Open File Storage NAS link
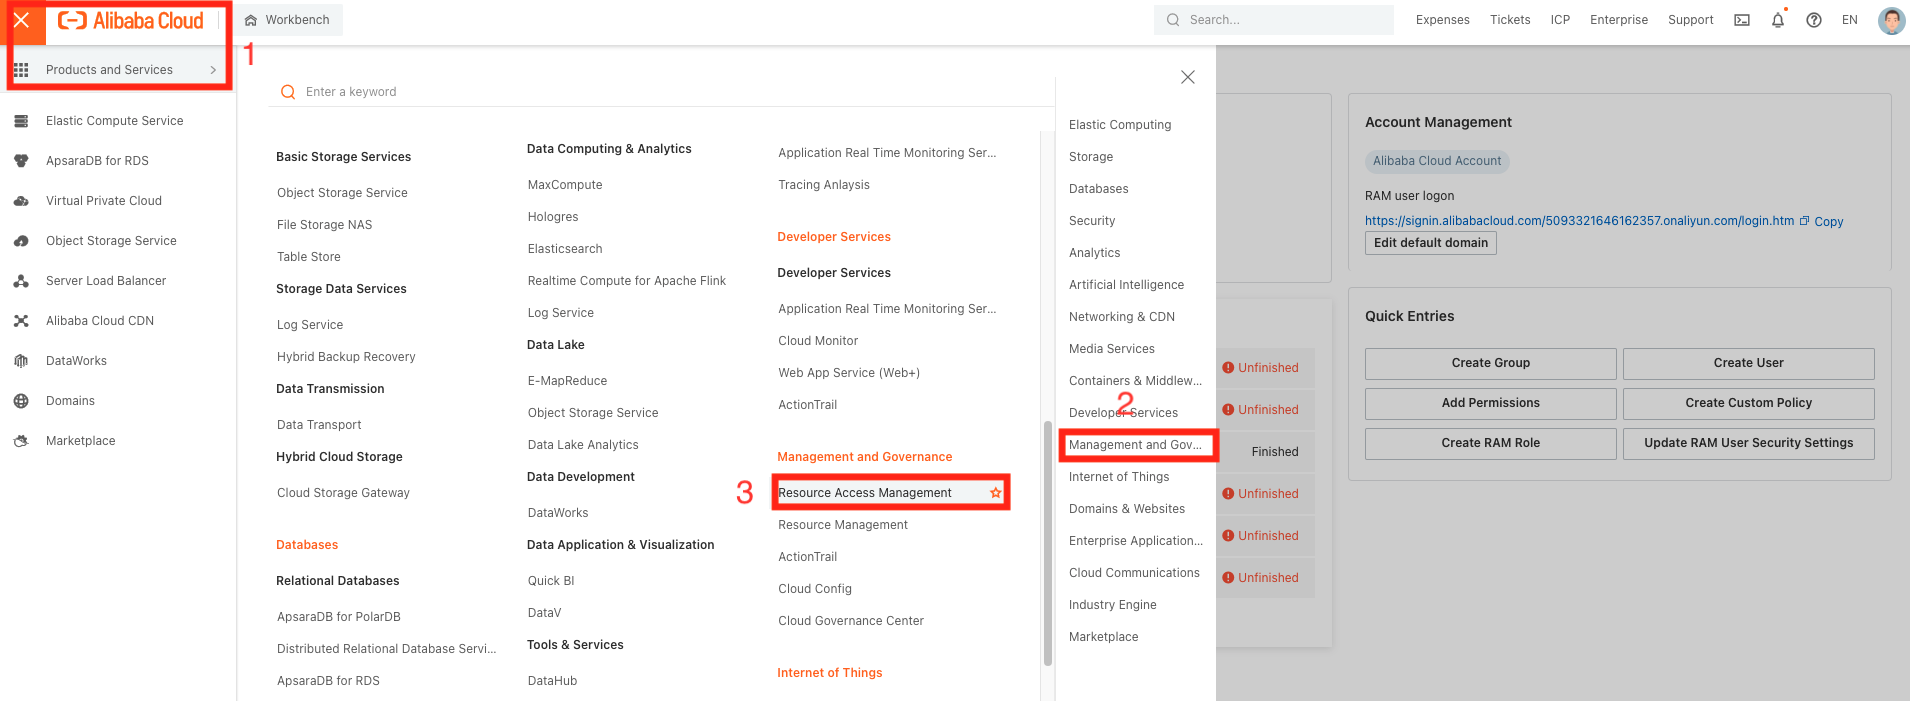1910x701 pixels. coord(324,225)
